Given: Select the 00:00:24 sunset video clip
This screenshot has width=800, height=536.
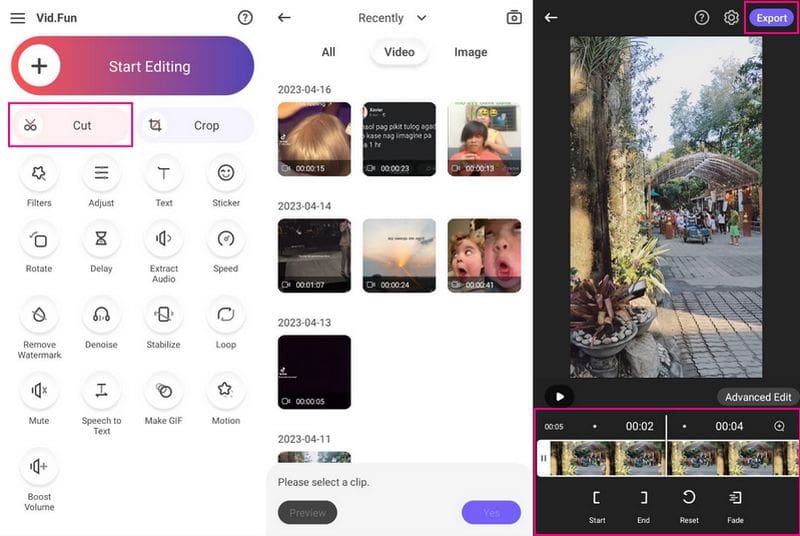Looking at the screenshot, I should tap(399, 256).
